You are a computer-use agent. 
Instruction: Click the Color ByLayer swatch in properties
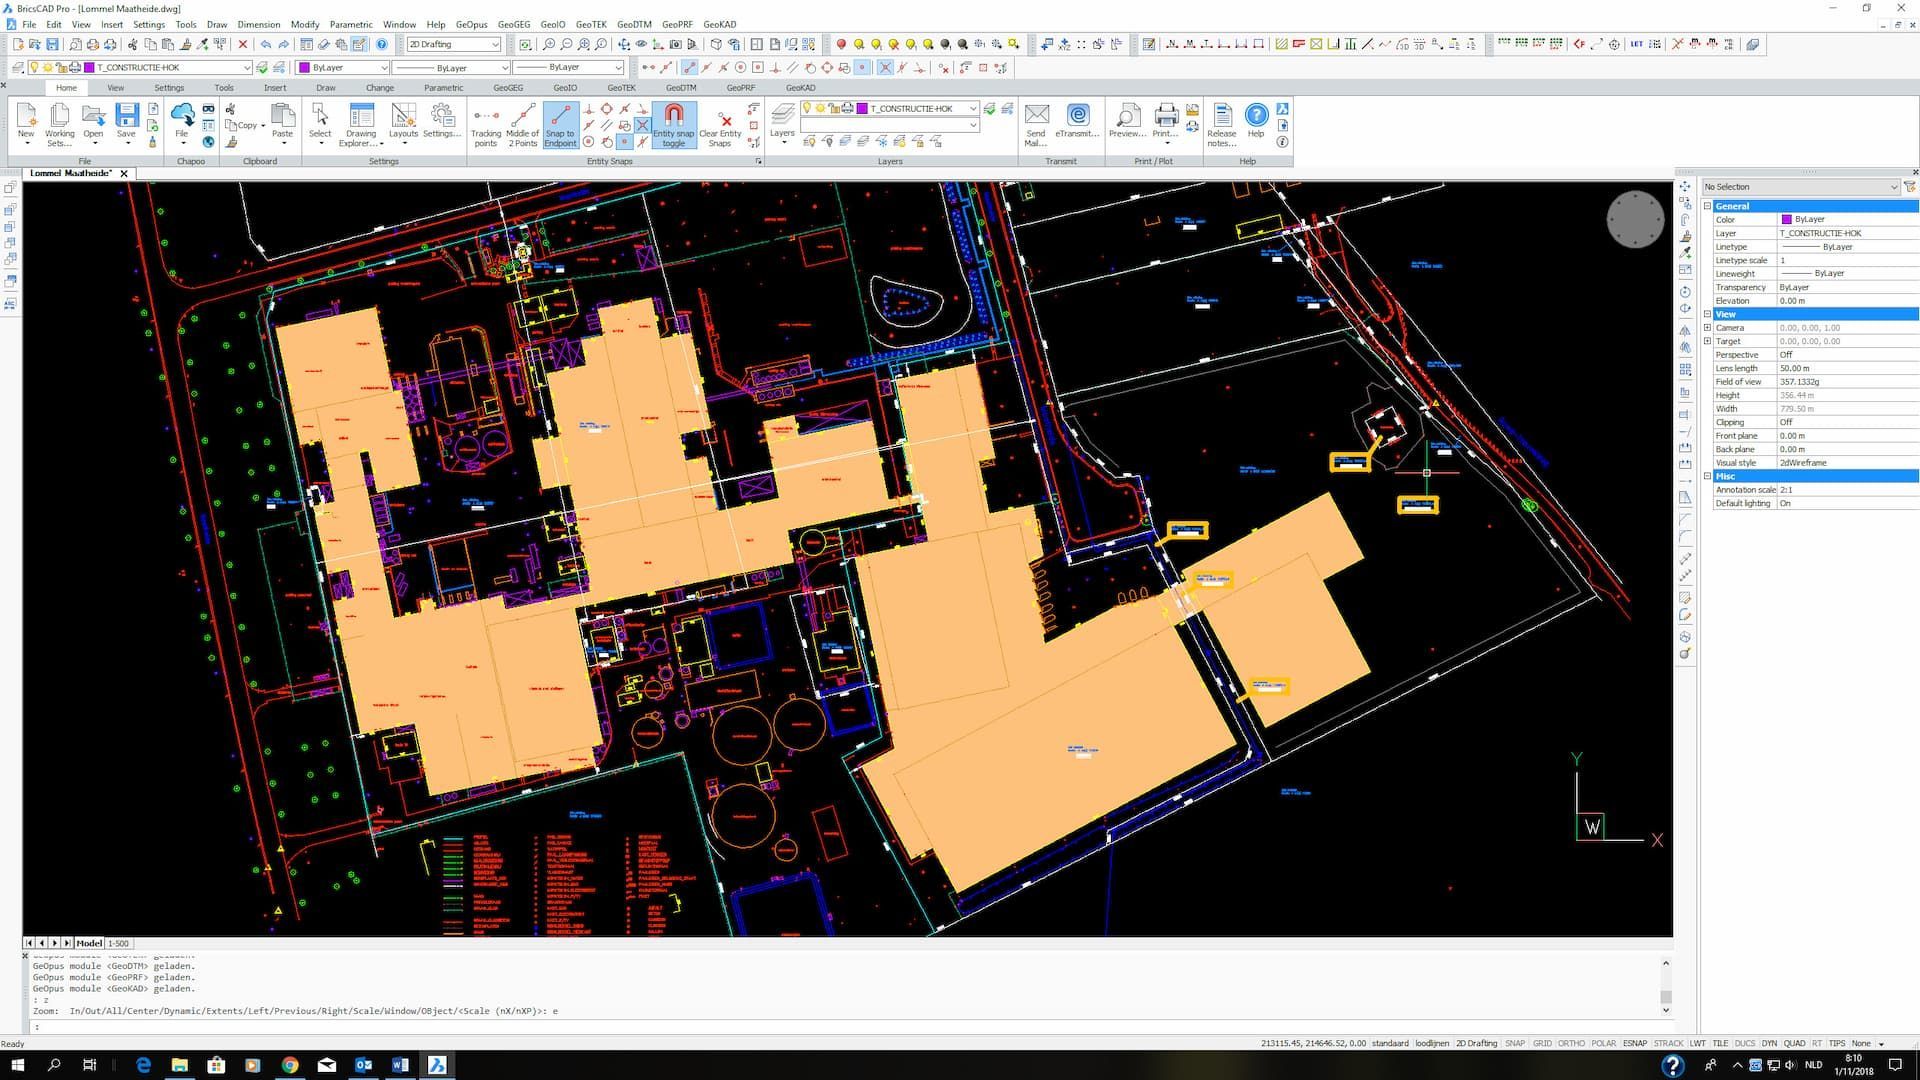coord(1786,219)
